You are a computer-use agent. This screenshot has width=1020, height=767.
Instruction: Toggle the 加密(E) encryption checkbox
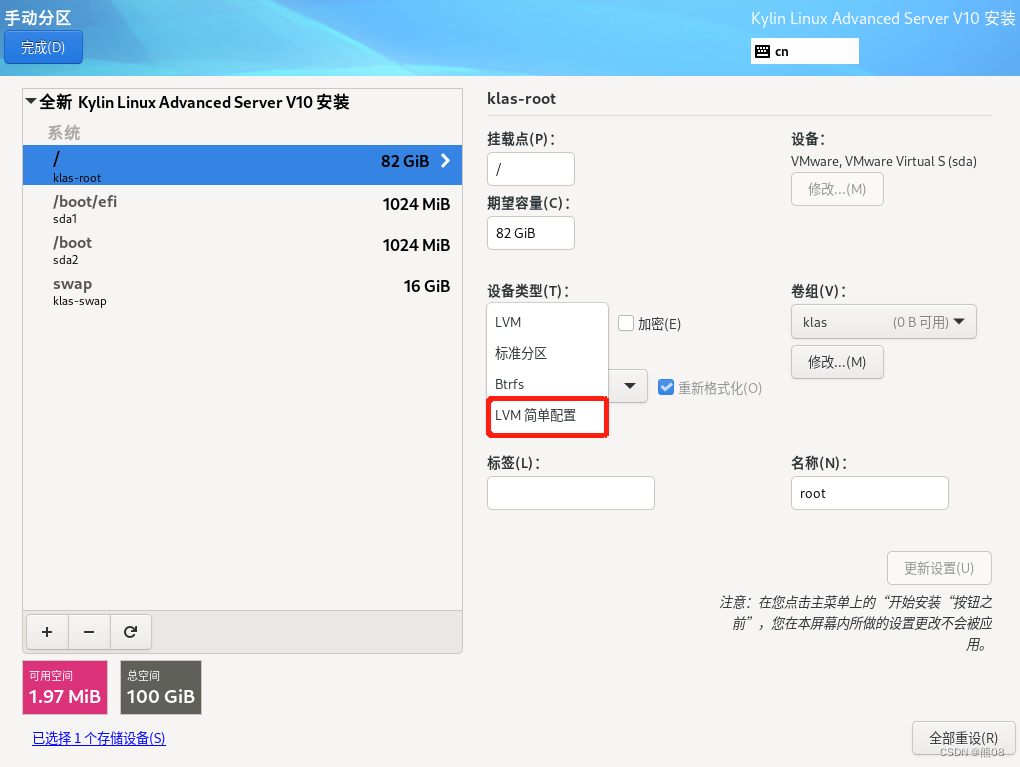pos(626,323)
